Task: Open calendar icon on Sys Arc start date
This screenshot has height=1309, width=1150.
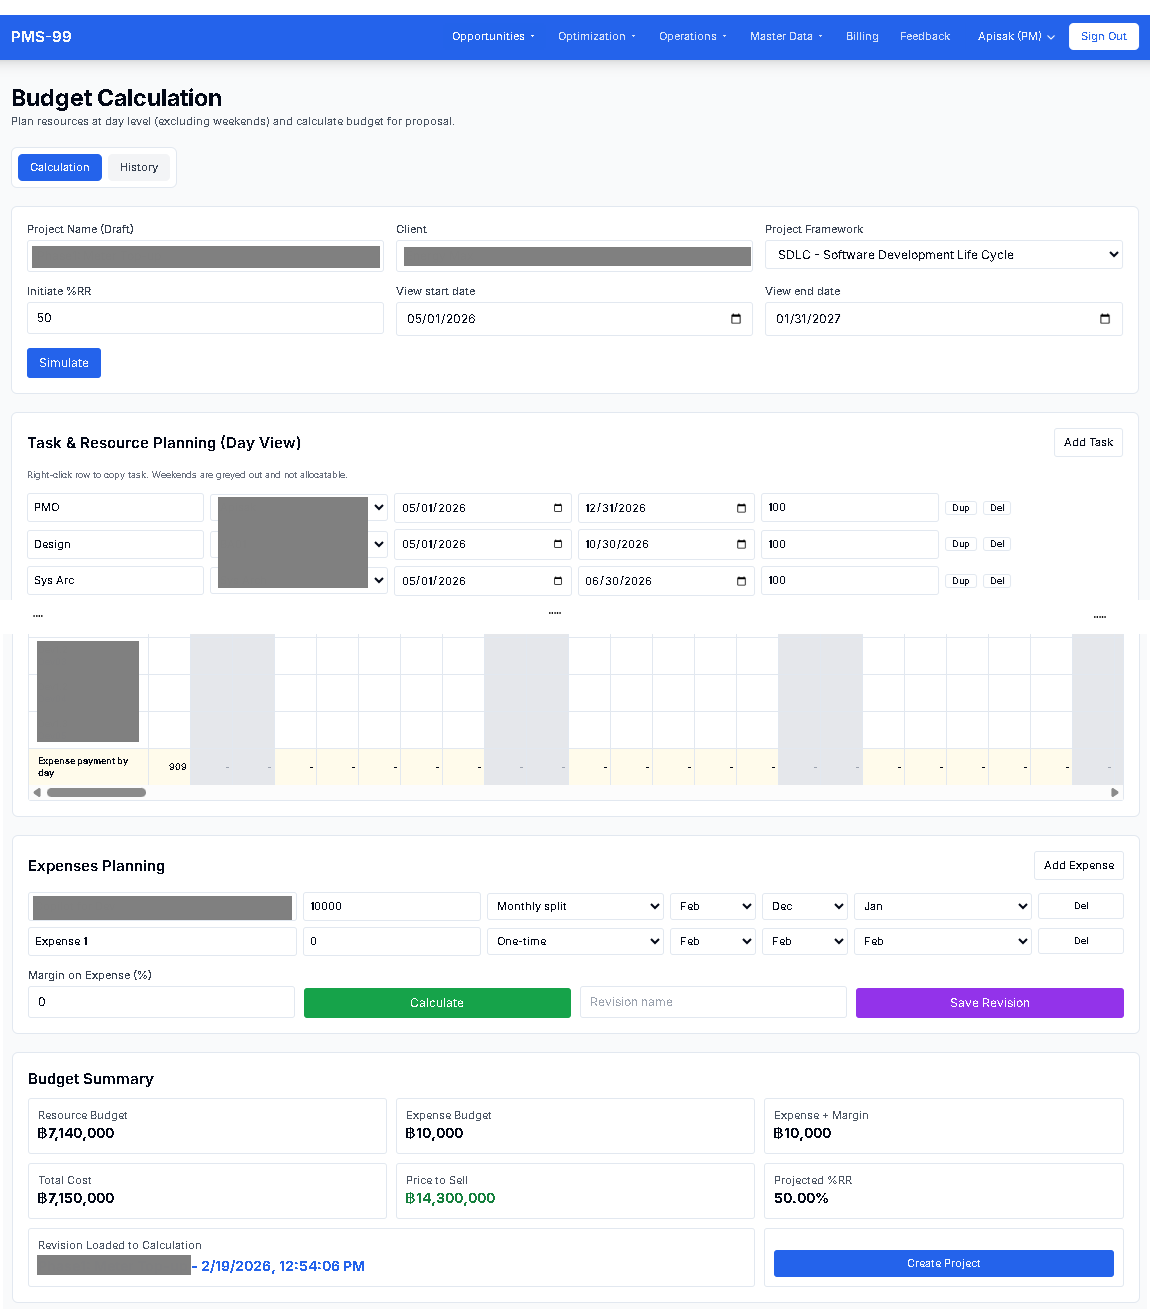Action: coord(558,581)
